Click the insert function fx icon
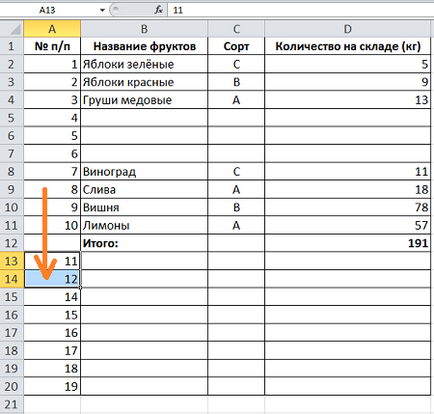The height and width of the screenshot is (414, 434). pyautogui.click(x=159, y=10)
